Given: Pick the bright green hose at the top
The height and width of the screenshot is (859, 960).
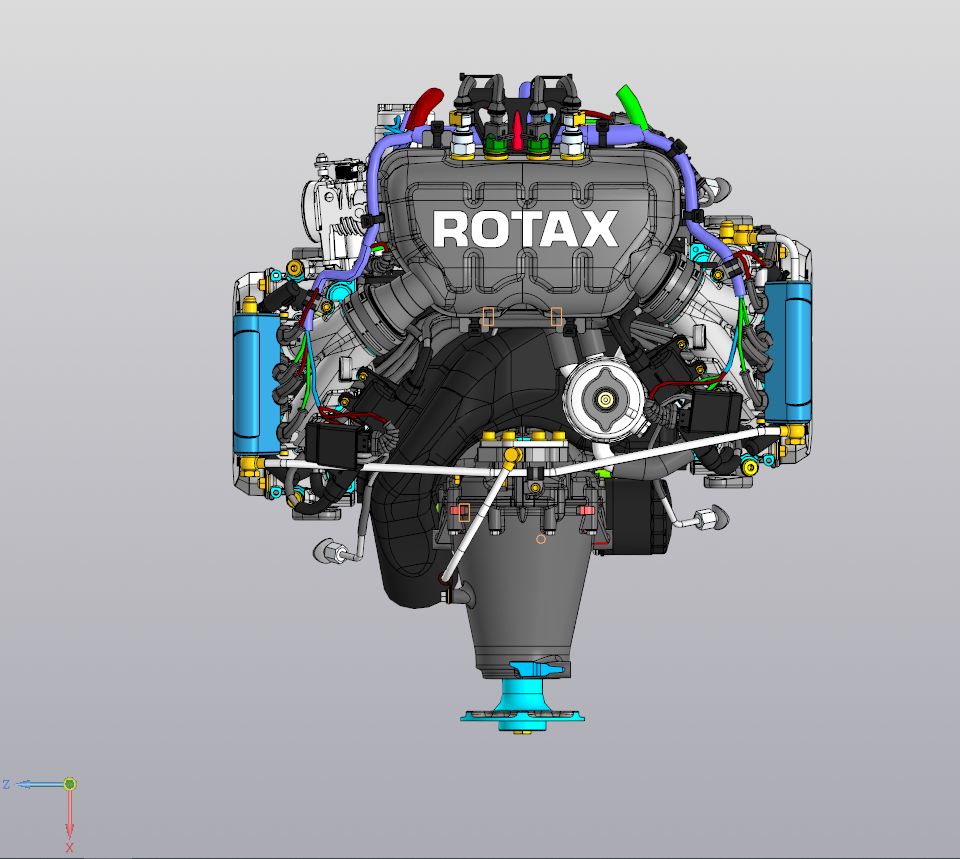Looking at the screenshot, I should (632, 107).
